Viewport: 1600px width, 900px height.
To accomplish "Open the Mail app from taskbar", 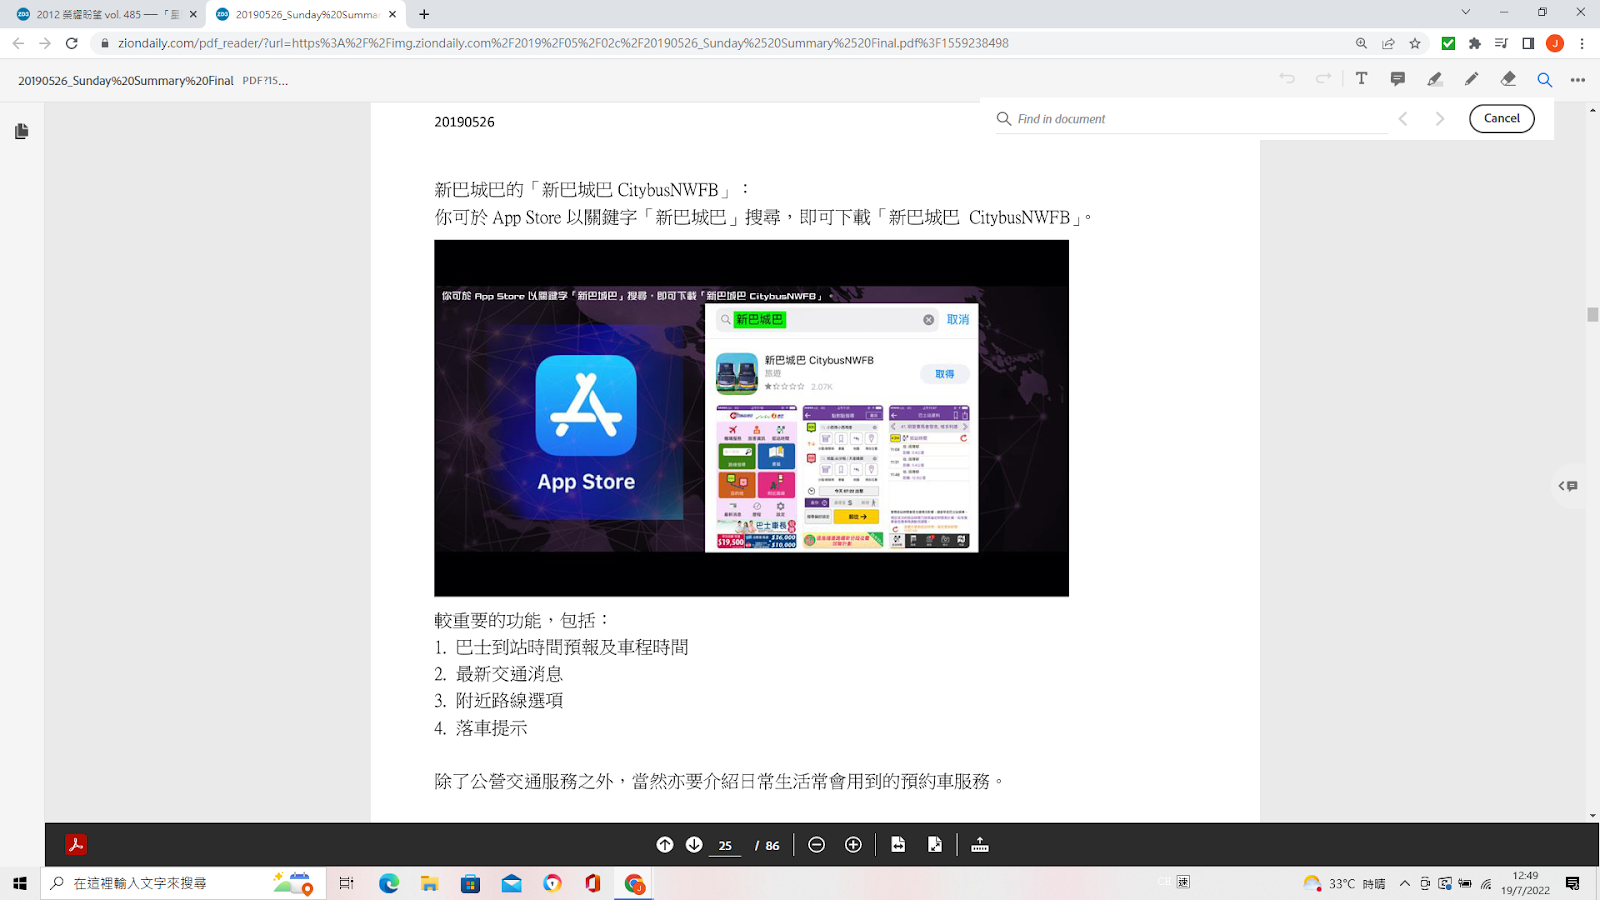I will (x=512, y=883).
